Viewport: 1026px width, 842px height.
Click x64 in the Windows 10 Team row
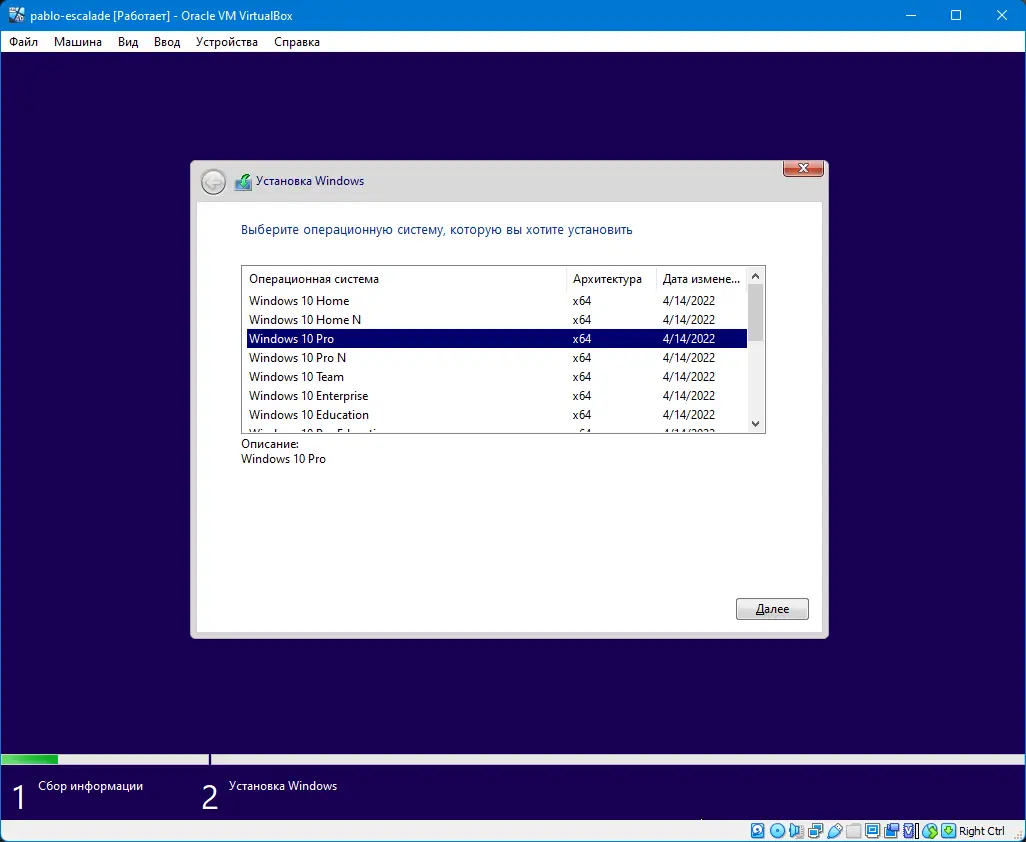tap(582, 377)
